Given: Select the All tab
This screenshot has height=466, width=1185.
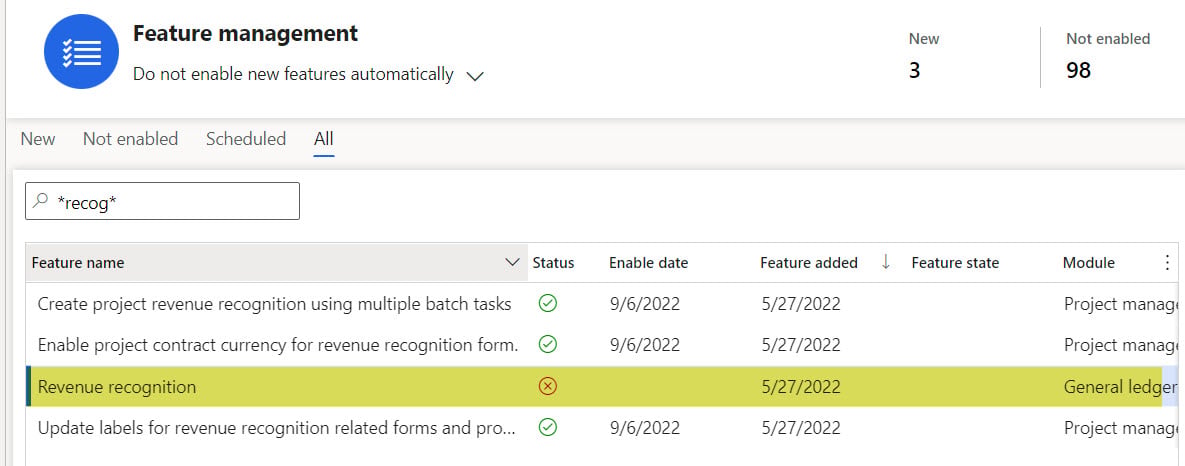Looking at the screenshot, I should click(x=323, y=139).
